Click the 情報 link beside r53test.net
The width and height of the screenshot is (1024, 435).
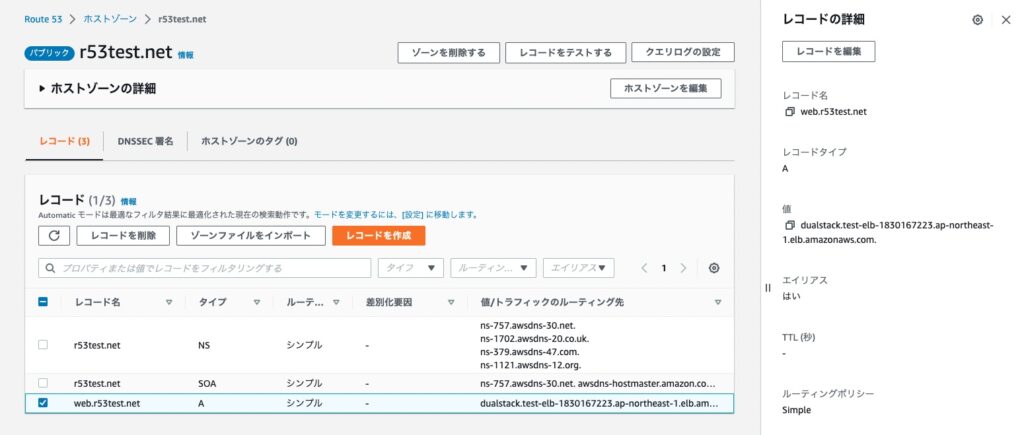click(185, 56)
